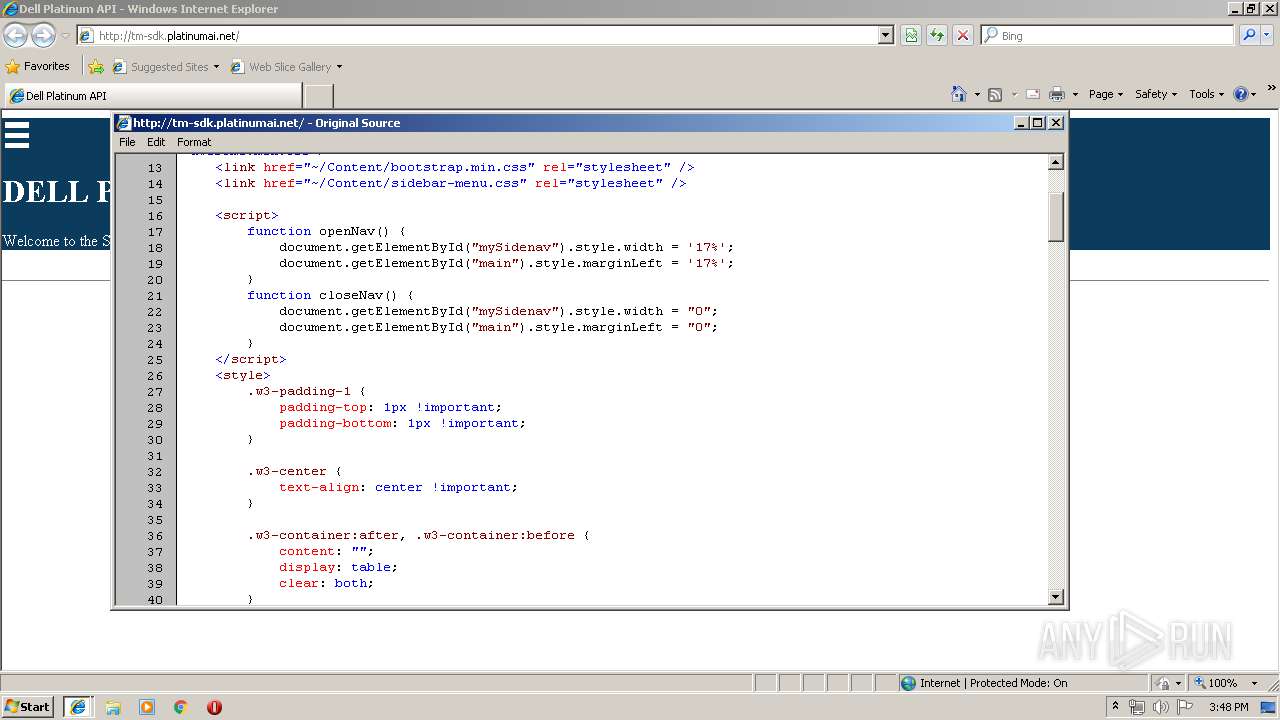The image size is (1280, 720).
Task: Click the Home icon in command bar
Action: click(x=959, y=94)
